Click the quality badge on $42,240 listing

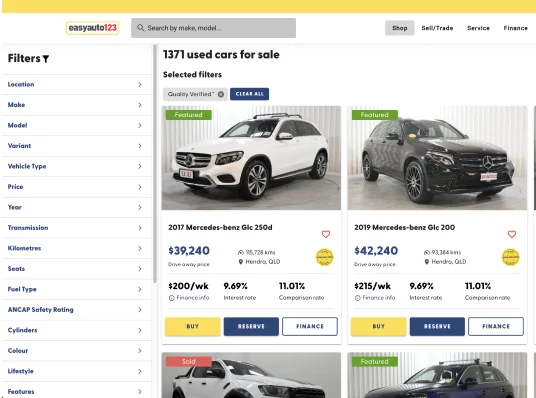point(510,257)
